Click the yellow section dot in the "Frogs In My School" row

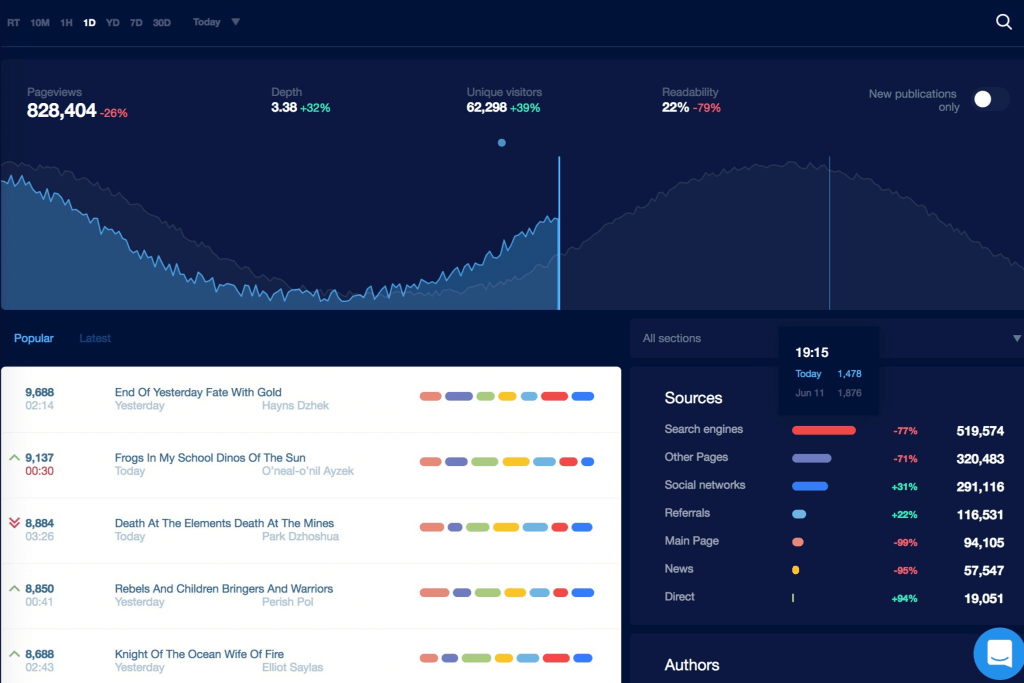click(516, 462)
